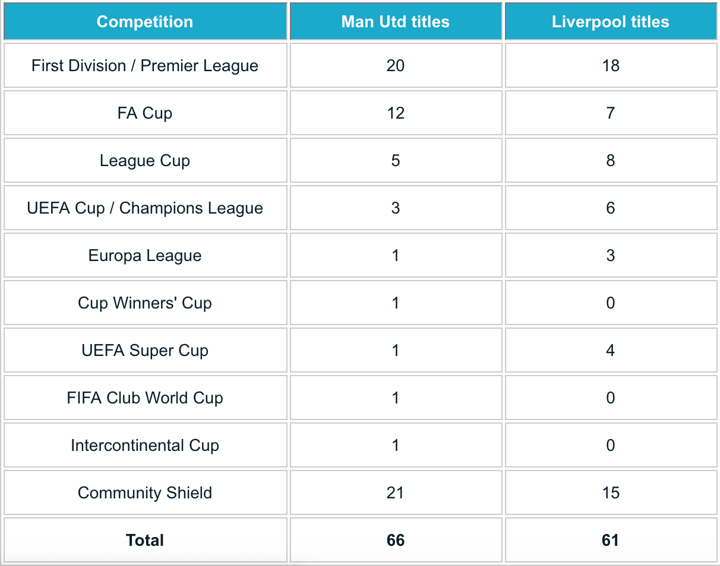This screenshot has height=566, width=720.
Task: Select the UEFA Cup / Champions League cell
Action: (x=145, y=208)
